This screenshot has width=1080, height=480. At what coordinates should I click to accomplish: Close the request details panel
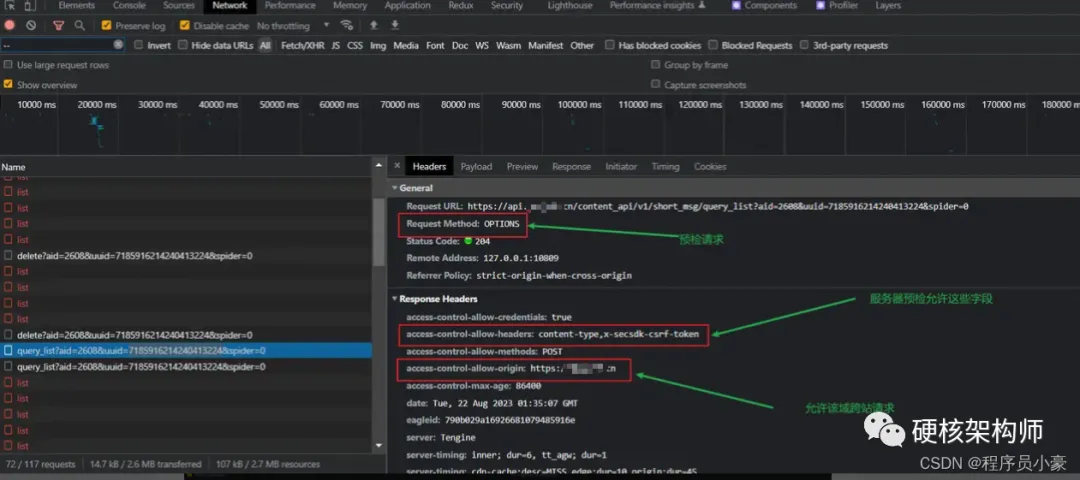(397, 166)
